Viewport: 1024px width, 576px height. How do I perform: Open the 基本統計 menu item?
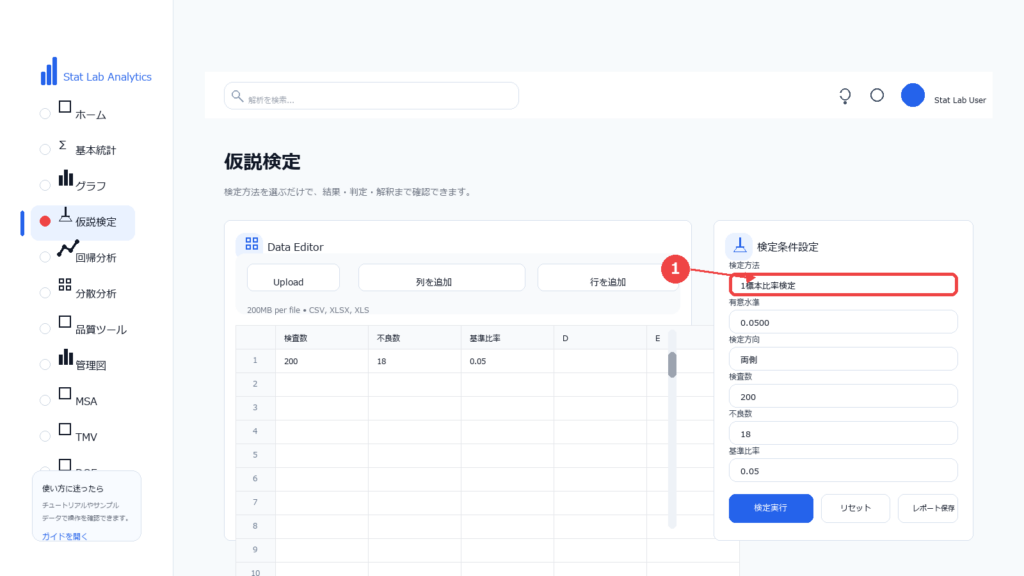pyautogui.click(x=95, y=150)
